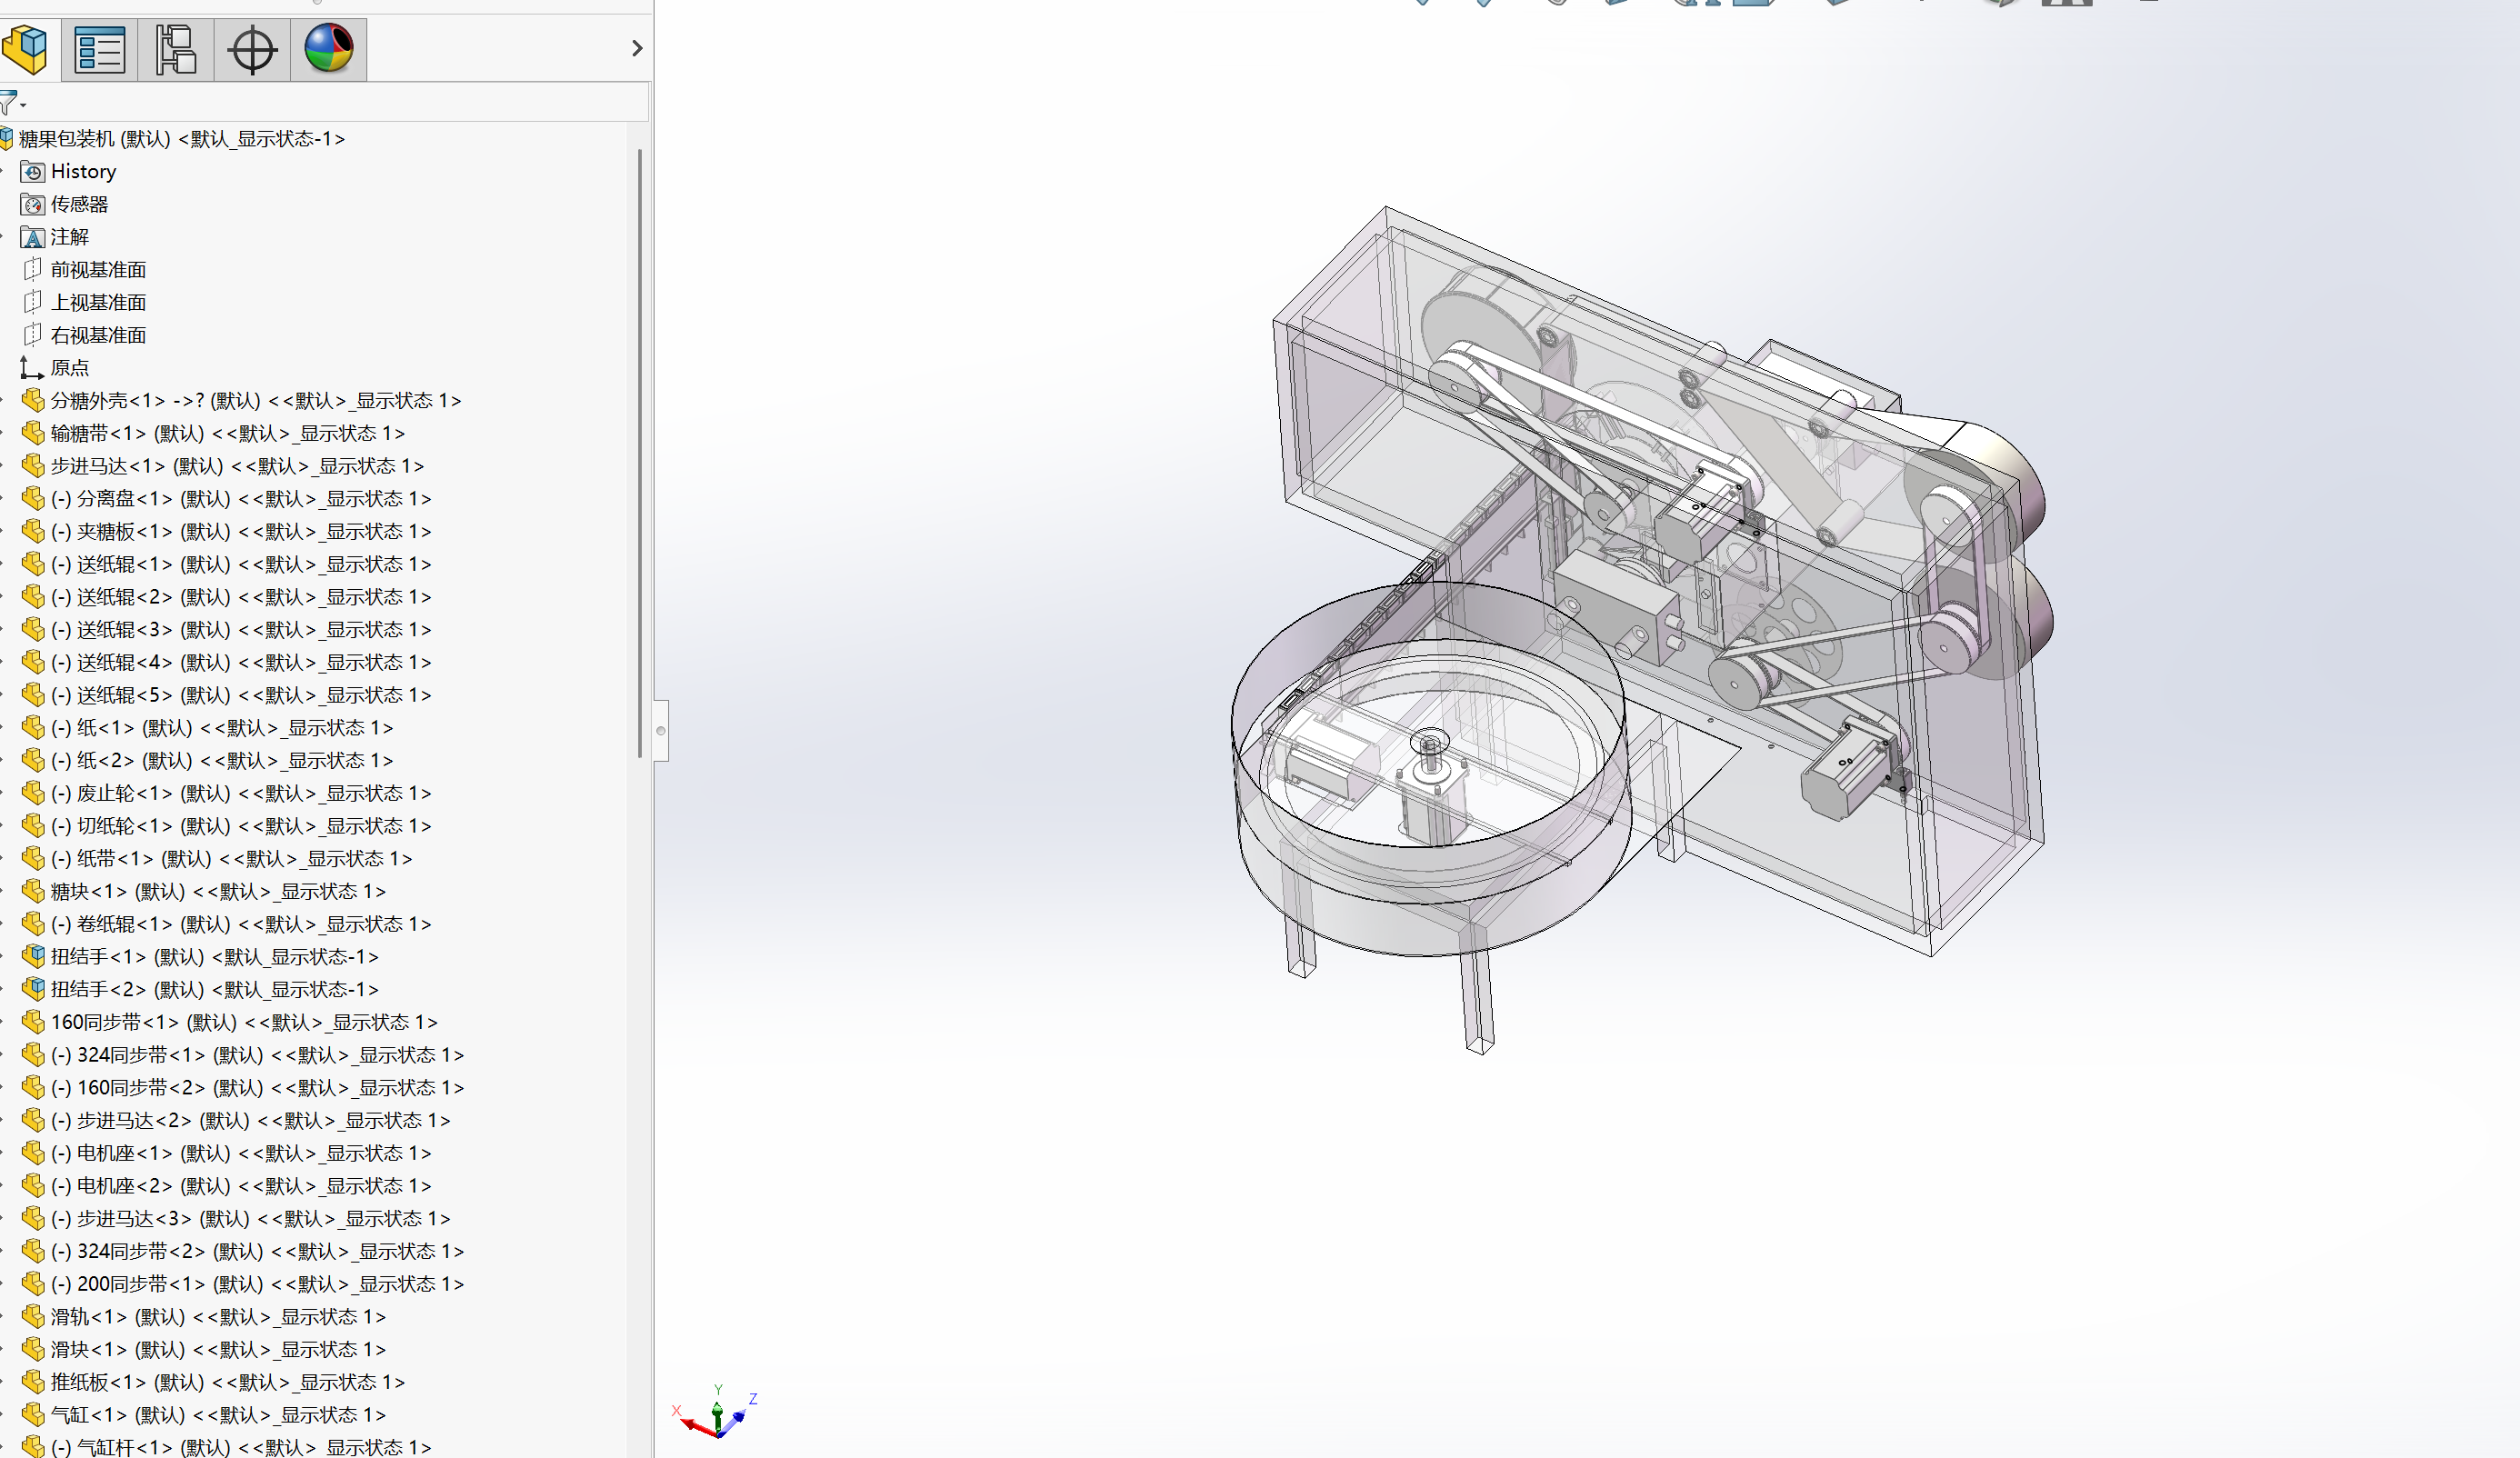Select the 步进马达<3> component row

(236, 1219)
